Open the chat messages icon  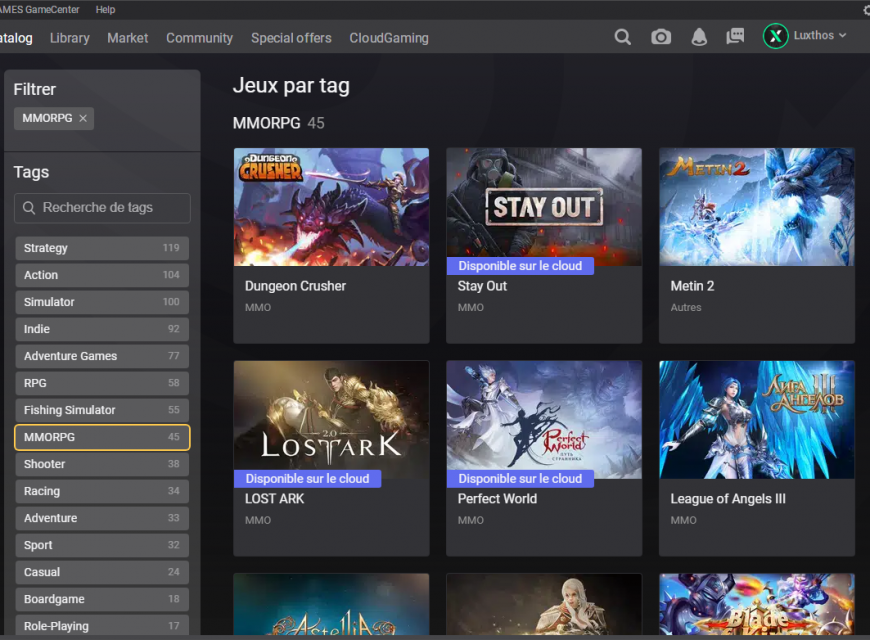(735, 37)
